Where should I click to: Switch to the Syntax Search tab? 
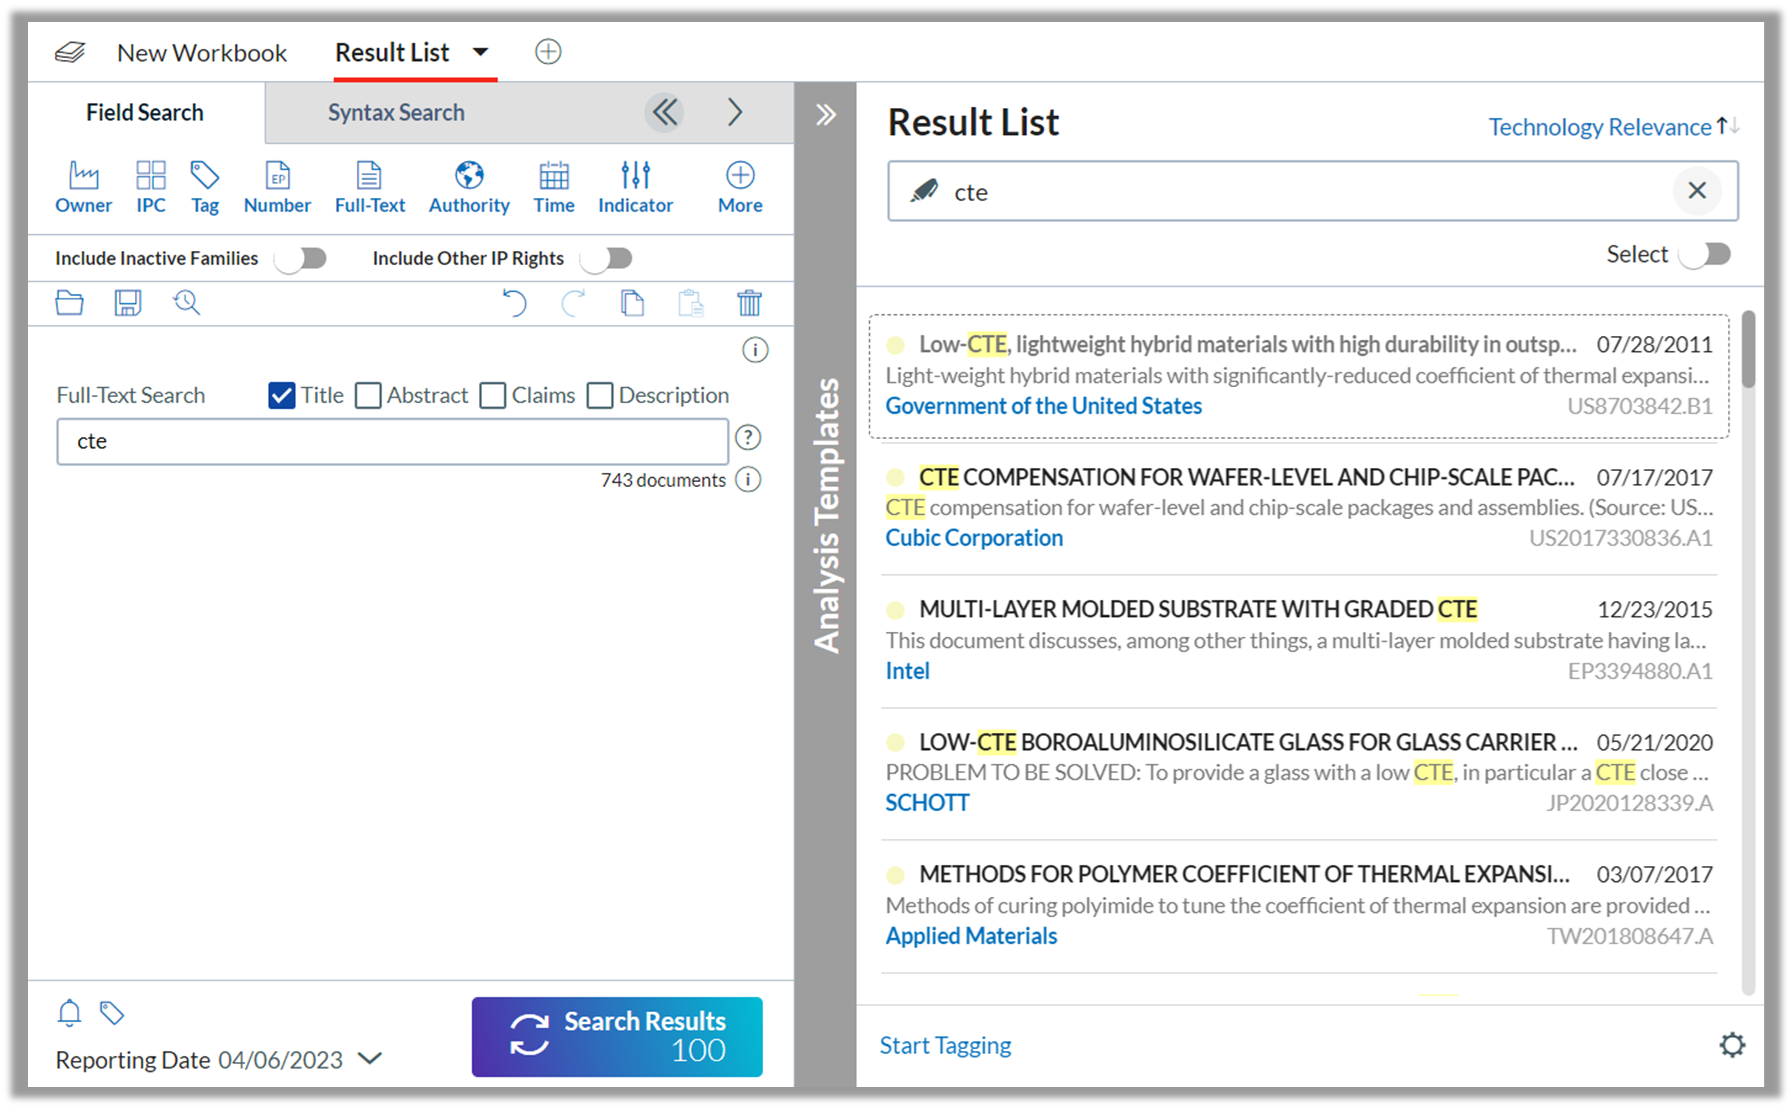[396, 112]
